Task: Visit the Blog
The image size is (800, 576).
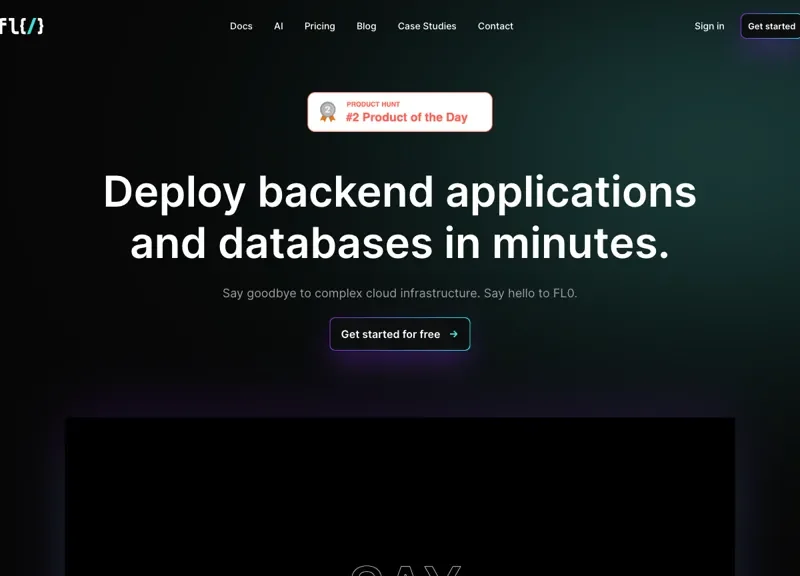Action: (x=366, y=26)
